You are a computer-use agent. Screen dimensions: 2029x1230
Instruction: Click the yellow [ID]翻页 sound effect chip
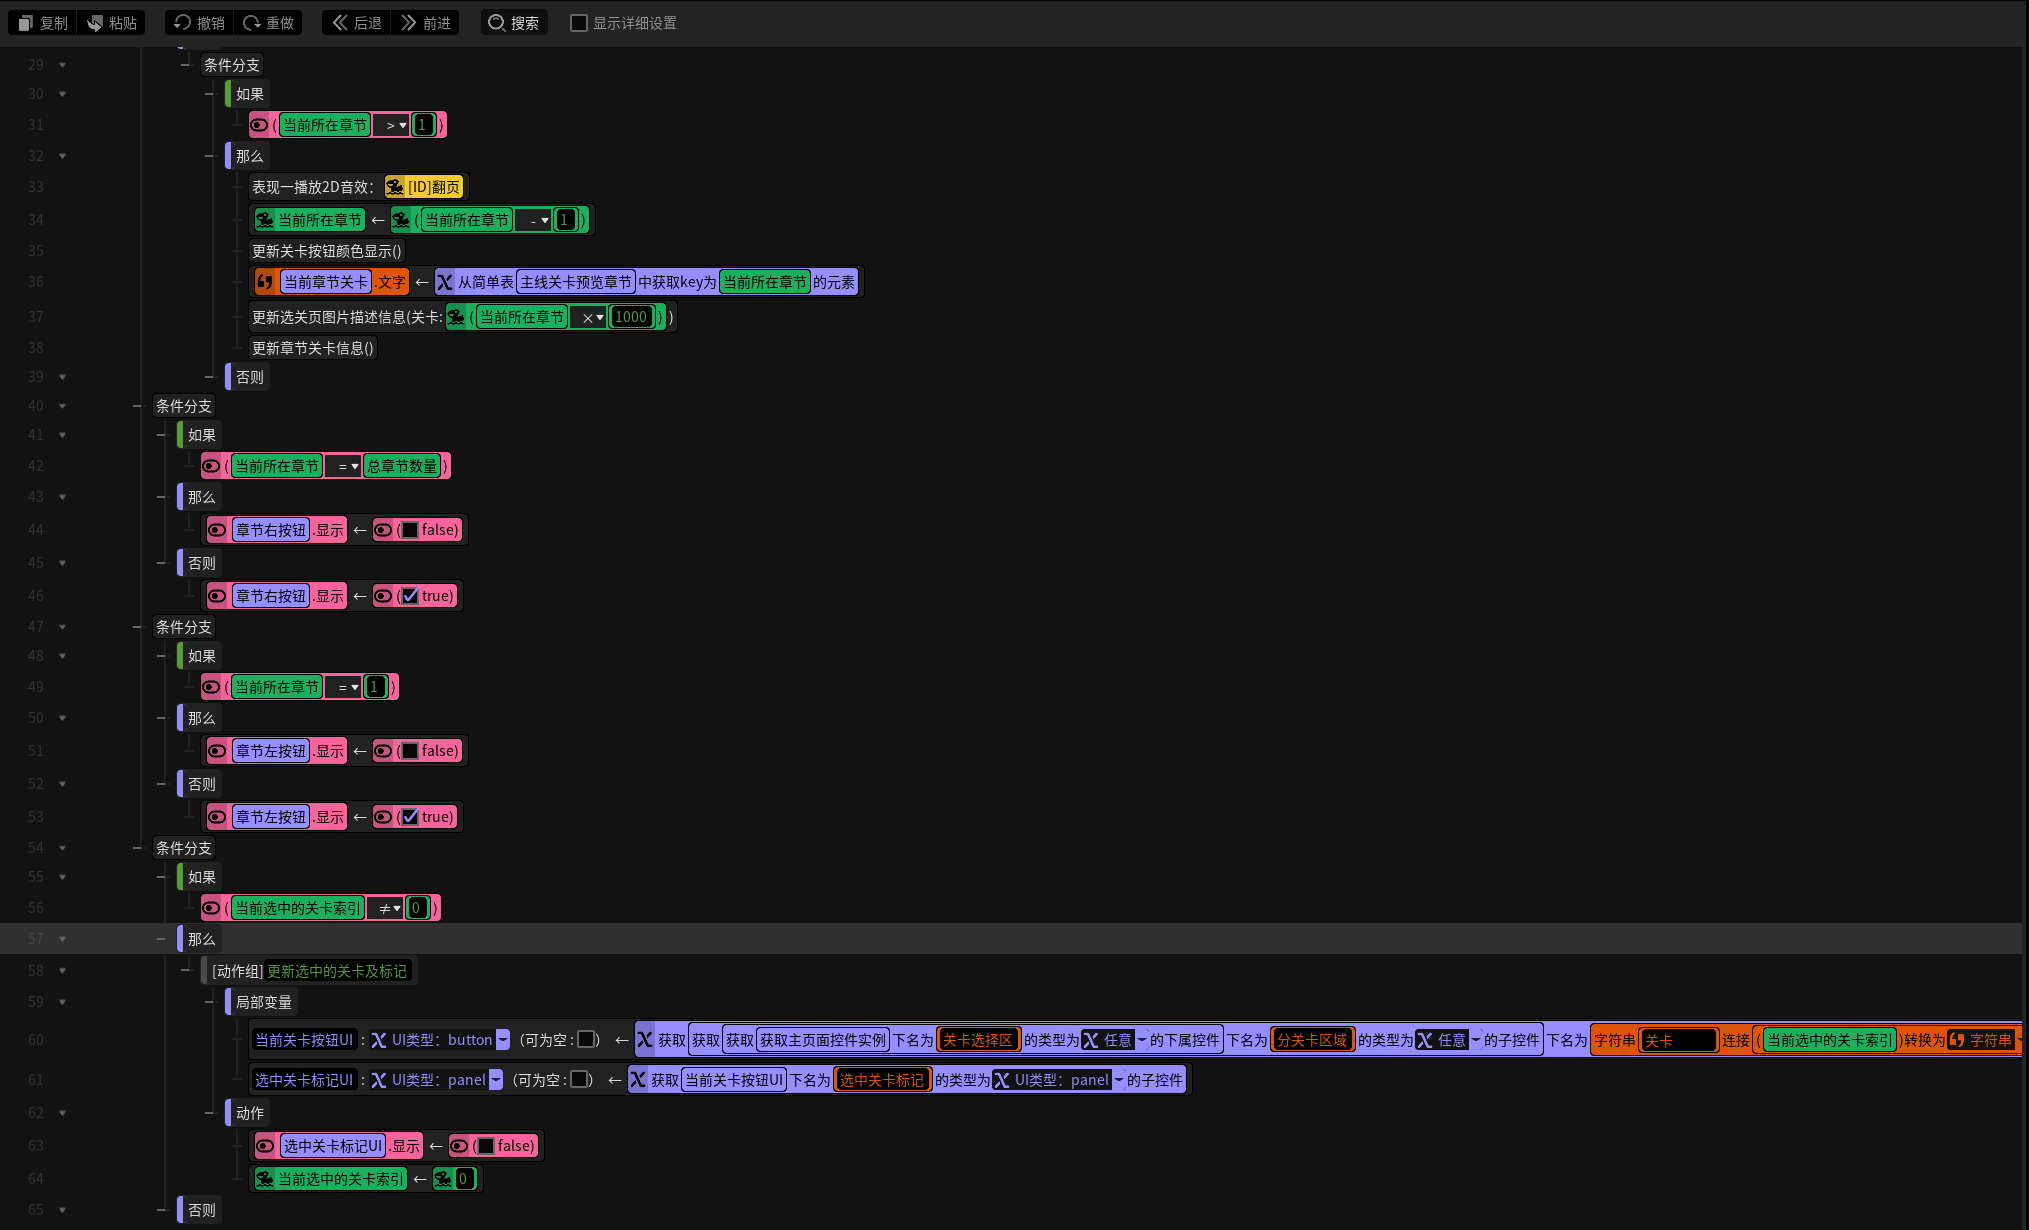pyautogui.click(x=424, y=187)
